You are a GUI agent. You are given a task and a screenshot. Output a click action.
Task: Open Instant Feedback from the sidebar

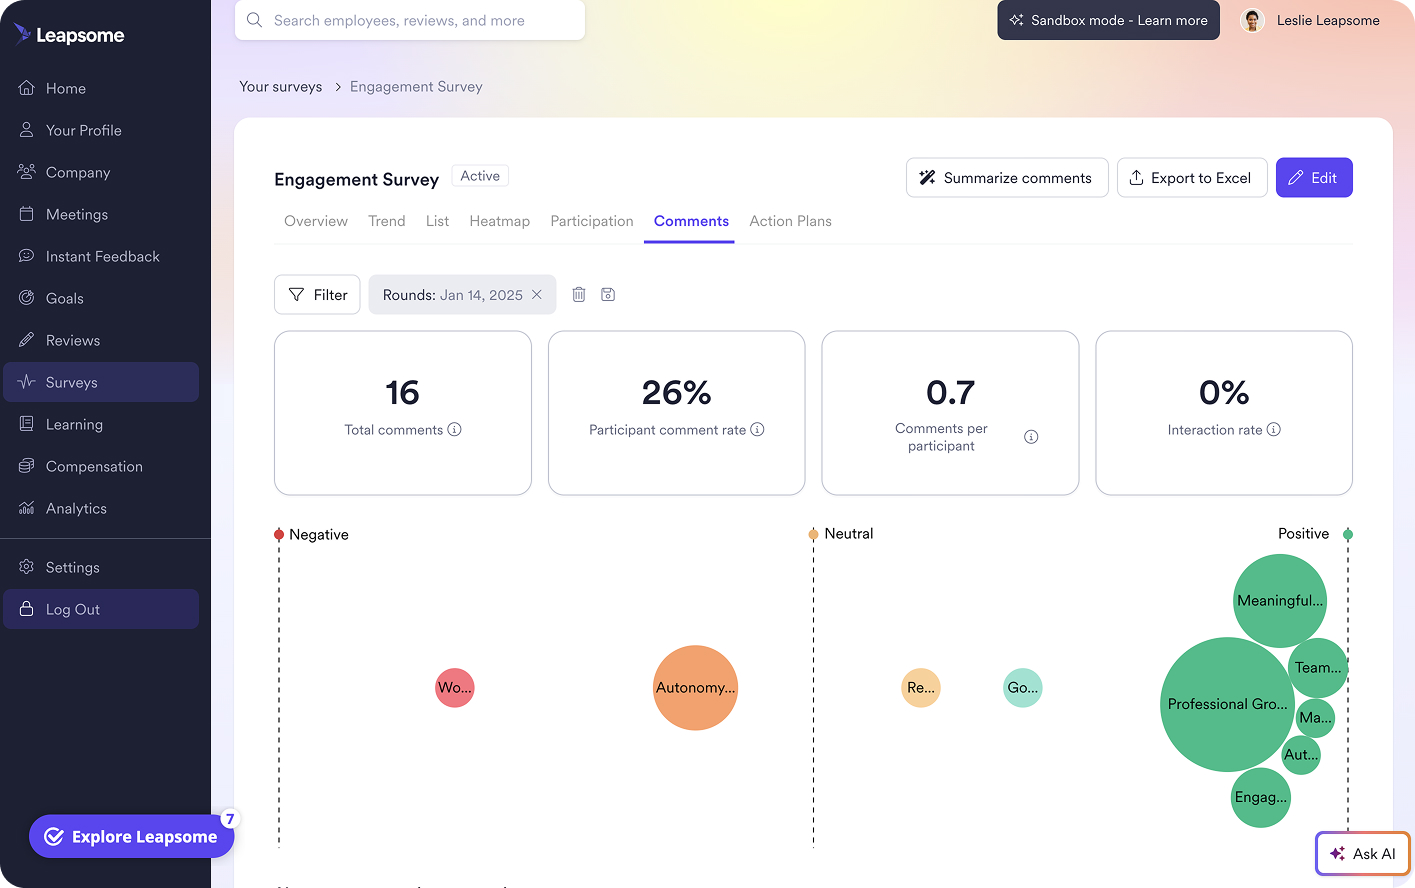26,256
